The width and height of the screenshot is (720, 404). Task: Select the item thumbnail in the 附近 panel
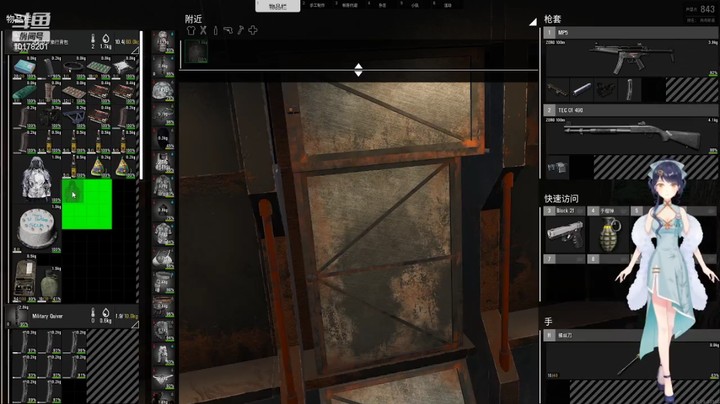click(x=196, y=51)
